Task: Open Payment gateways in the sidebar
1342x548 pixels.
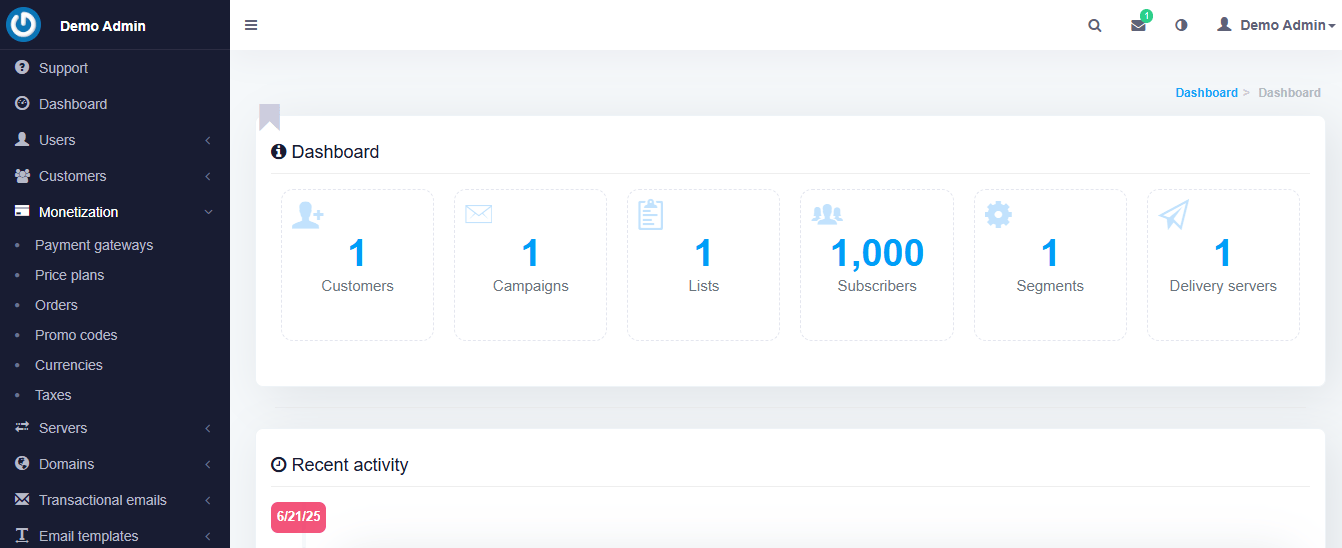Action: click(x=94, y=245)
